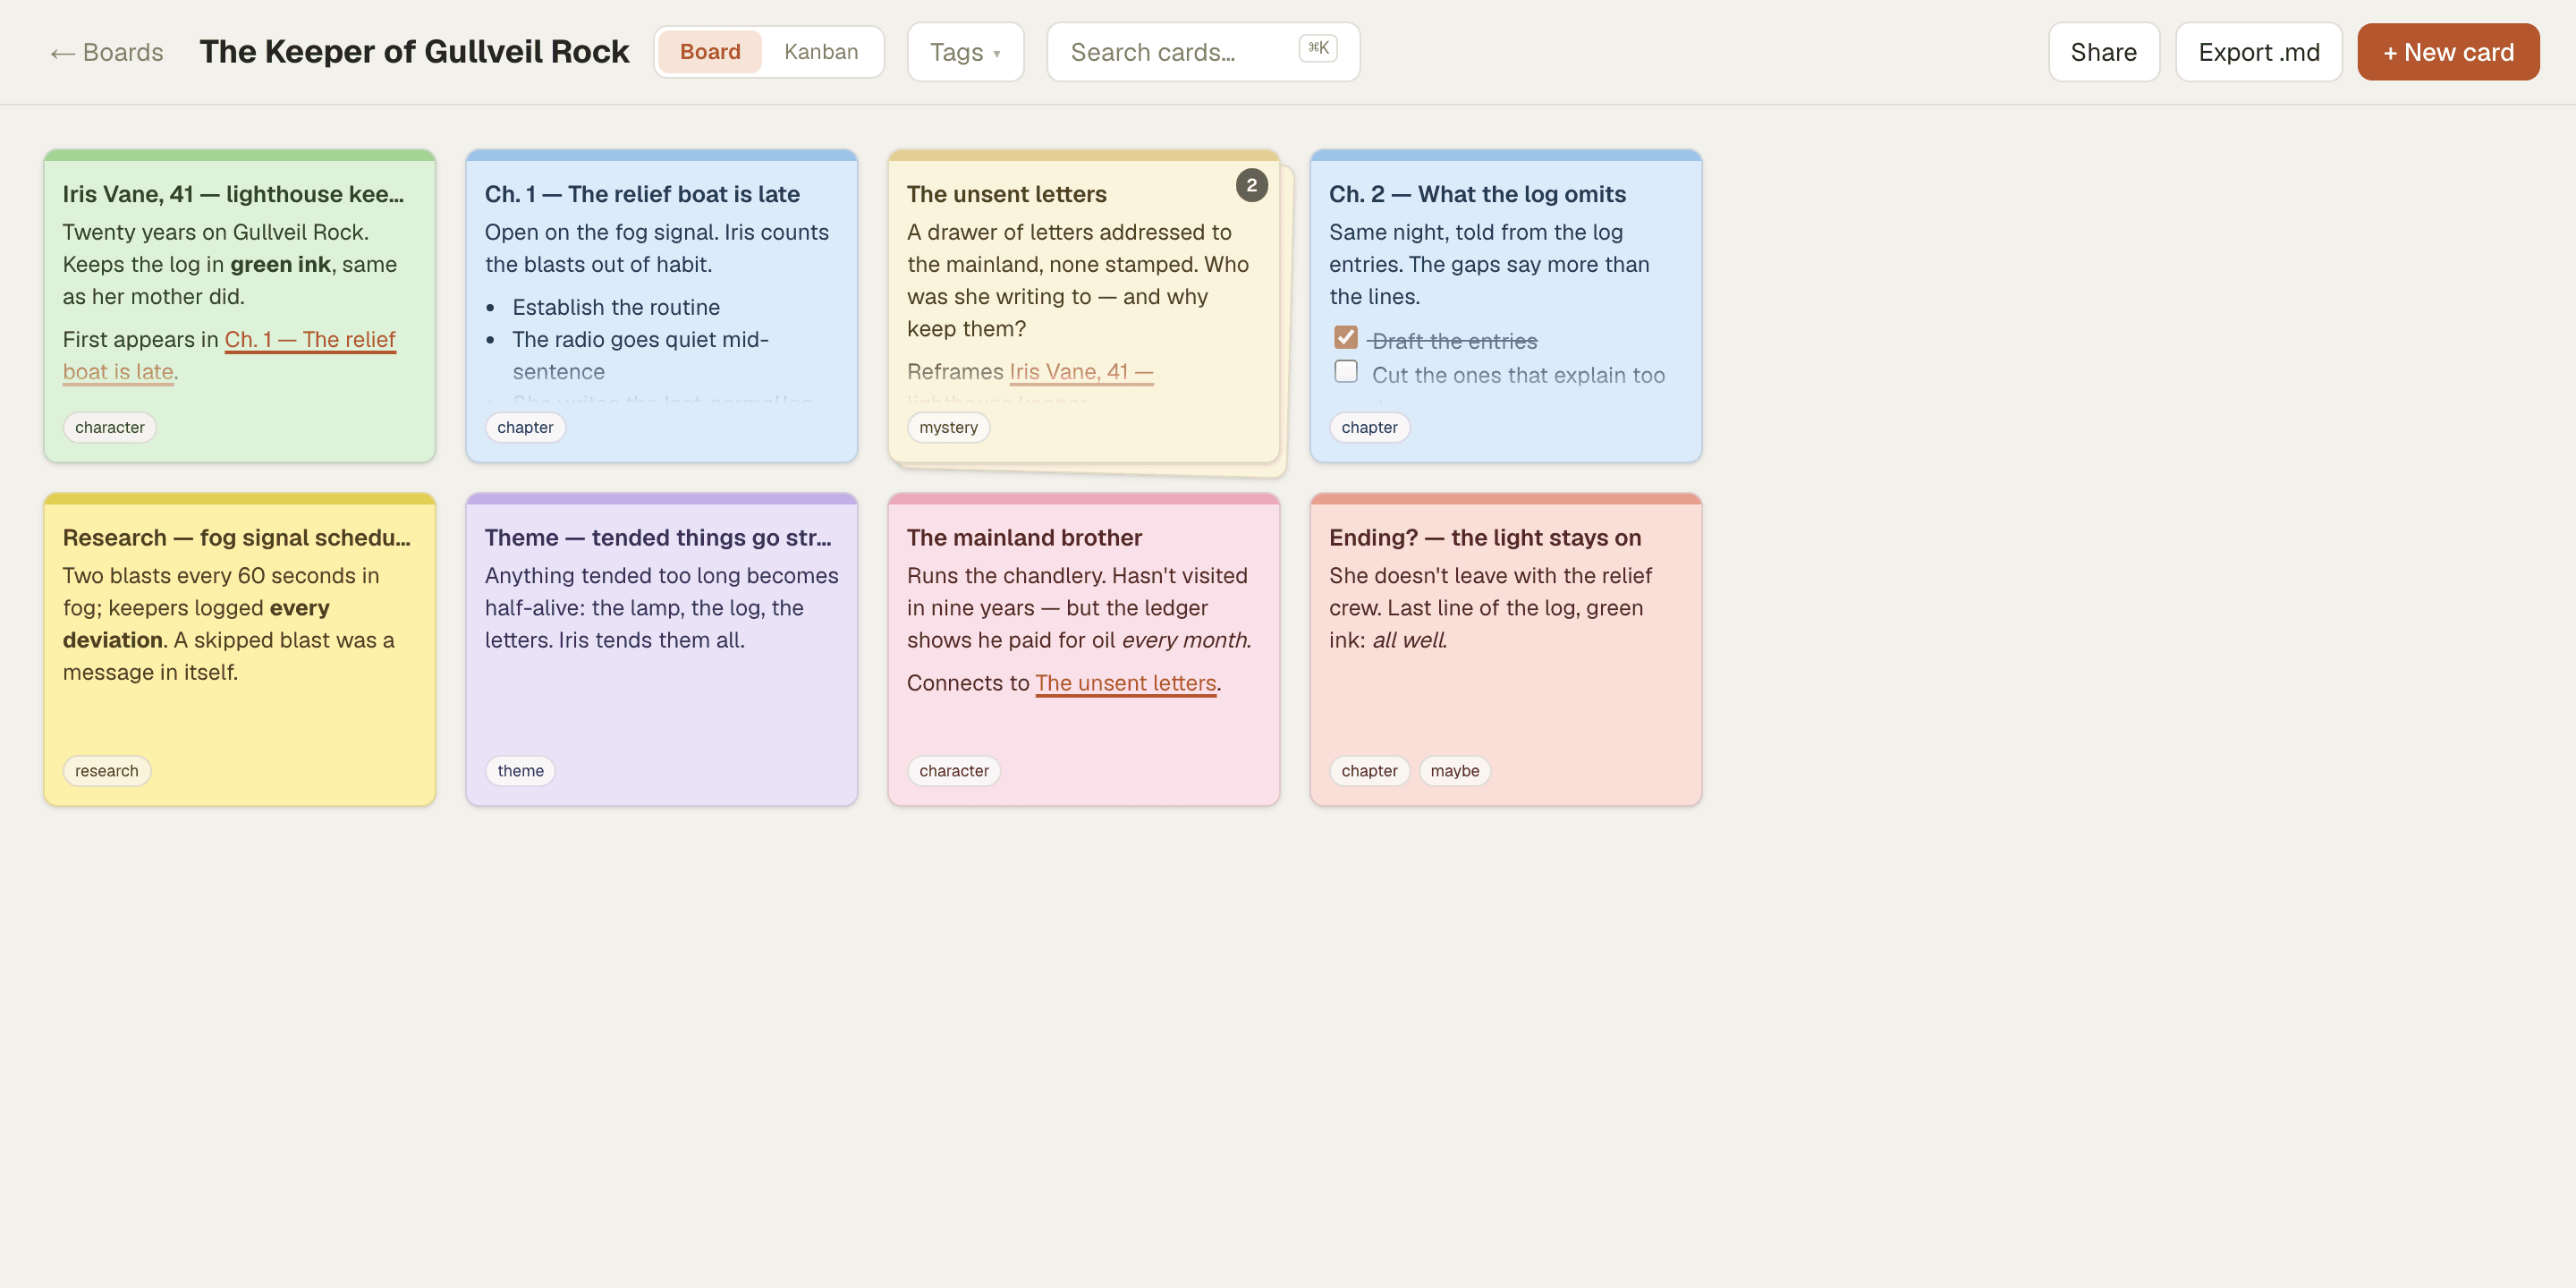Open Research — fog signal schedule card title

[237, 538]
